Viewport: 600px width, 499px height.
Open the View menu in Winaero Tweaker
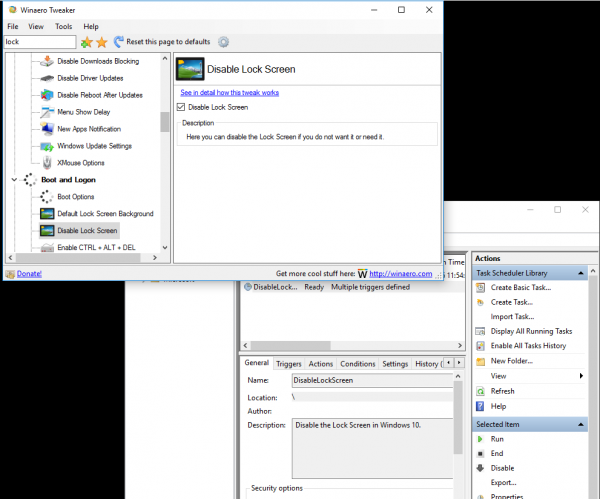click(36, 26)
